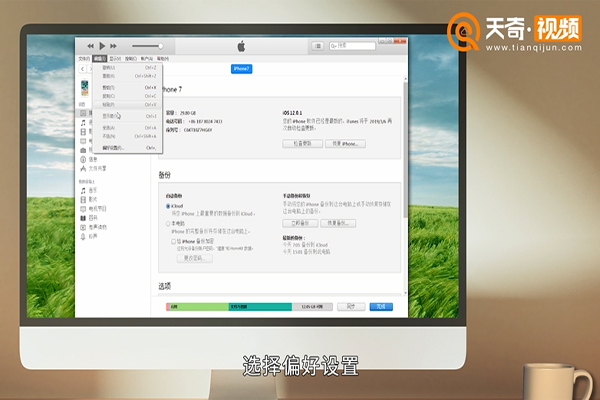This screenshot has width=600, height=400.
Task: Open 影片 Movies under On My Device
Action: 93,199
